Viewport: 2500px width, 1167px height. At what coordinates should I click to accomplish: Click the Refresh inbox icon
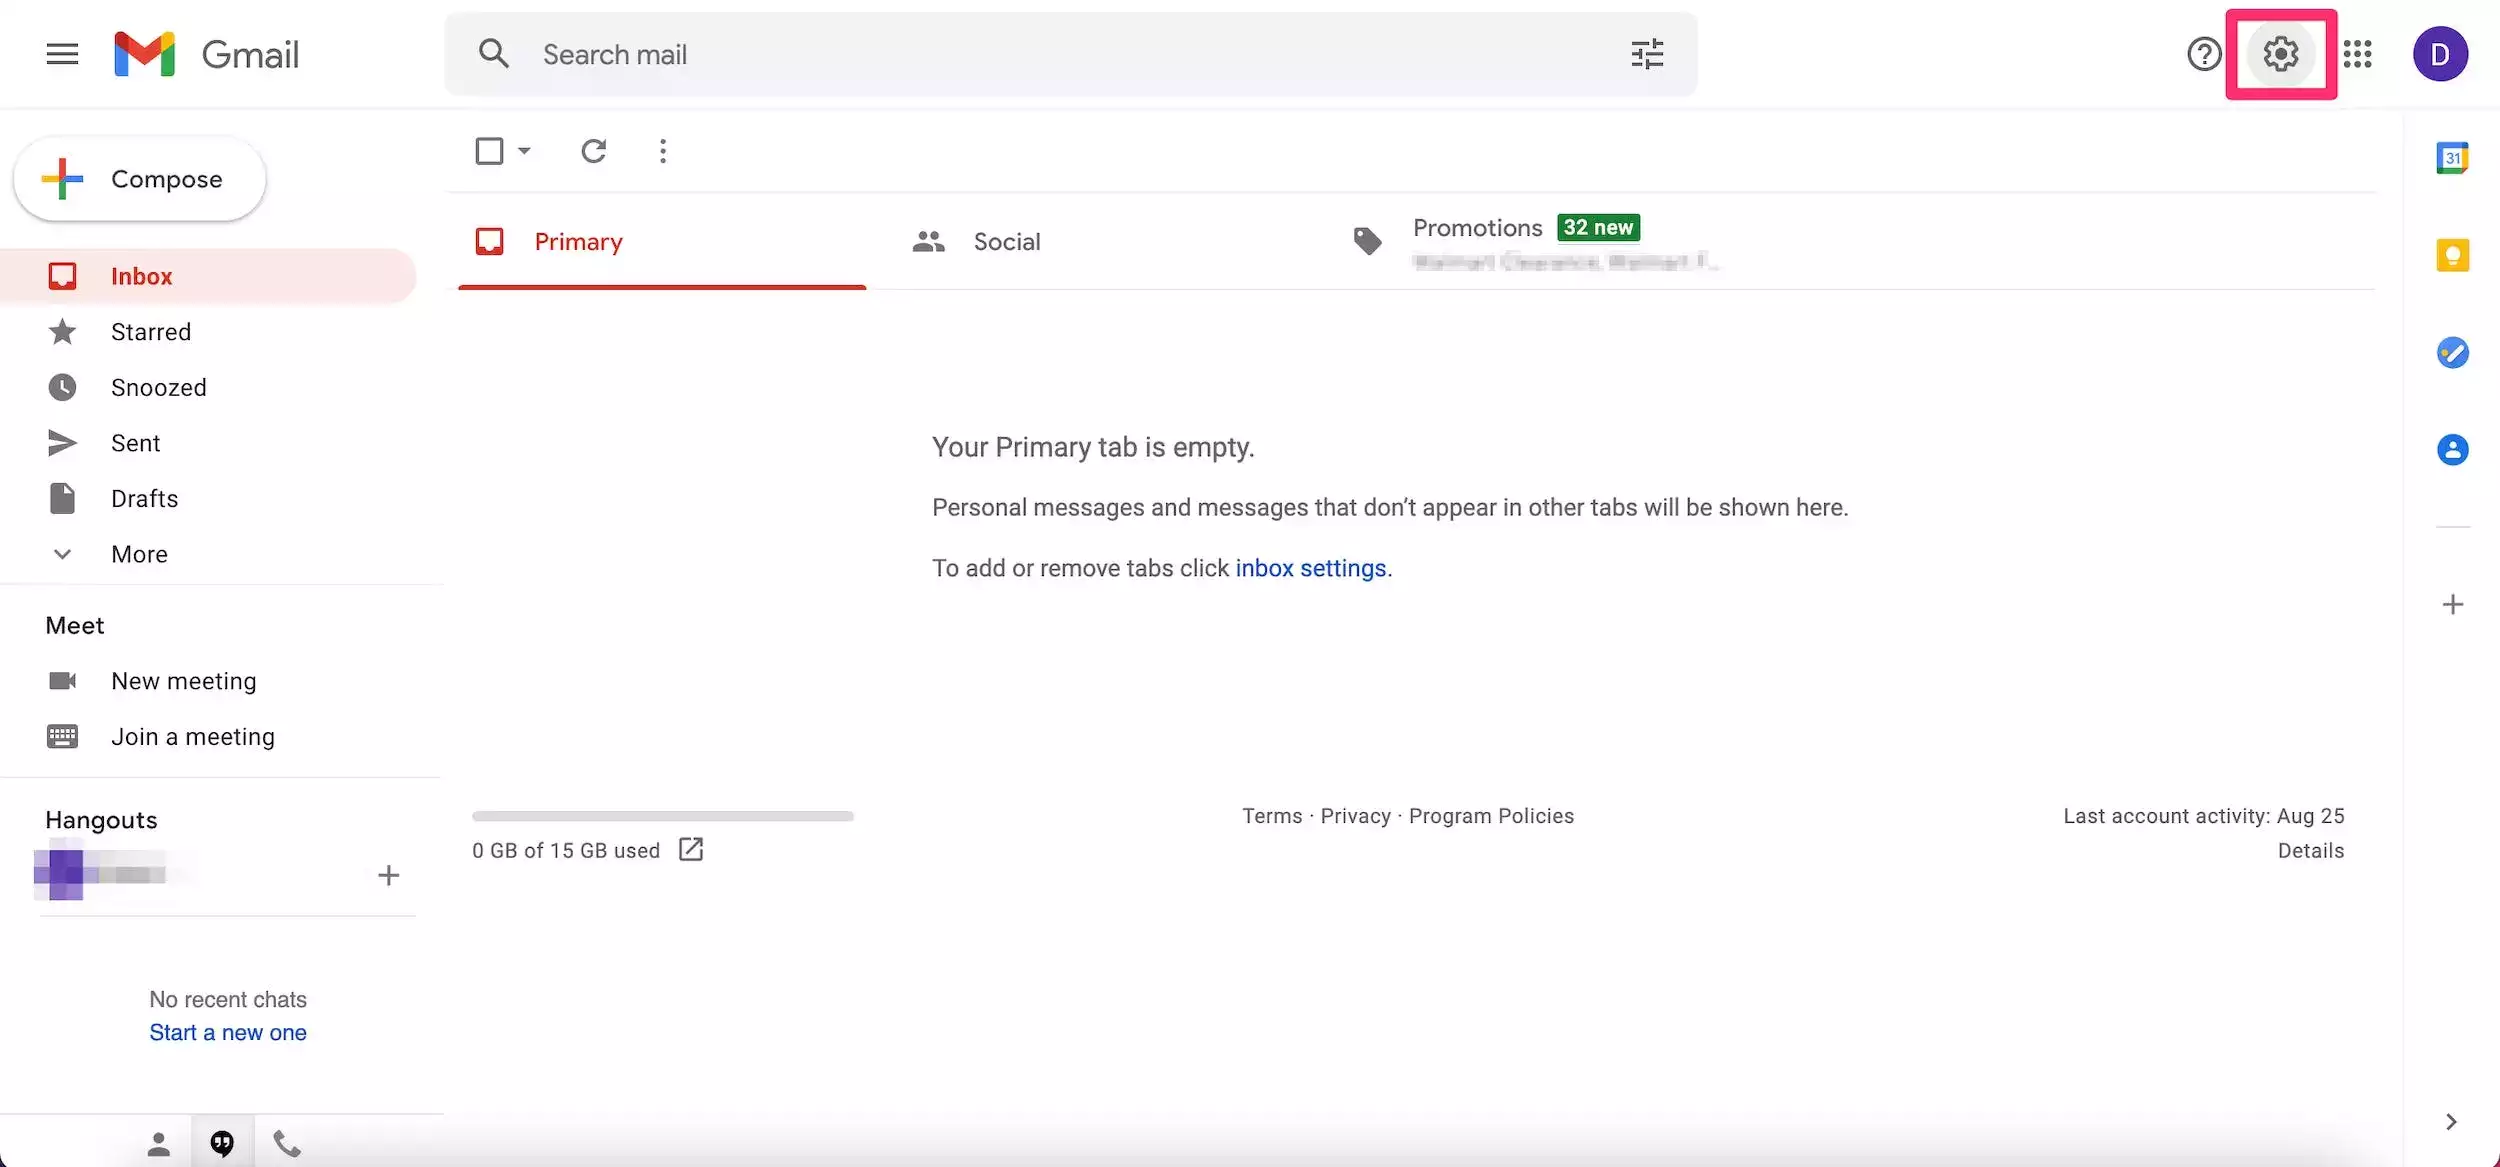[x=594, y=151]
